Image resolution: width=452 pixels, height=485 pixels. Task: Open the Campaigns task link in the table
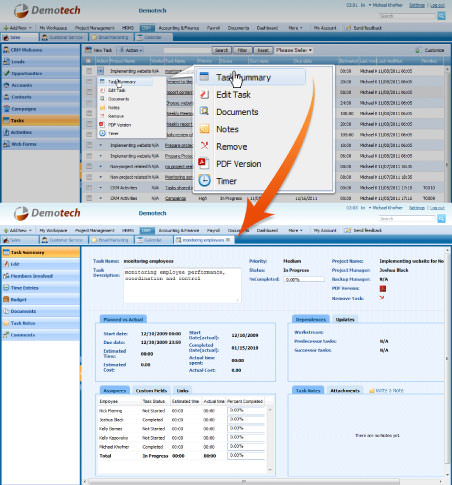(x=175, y=198)
